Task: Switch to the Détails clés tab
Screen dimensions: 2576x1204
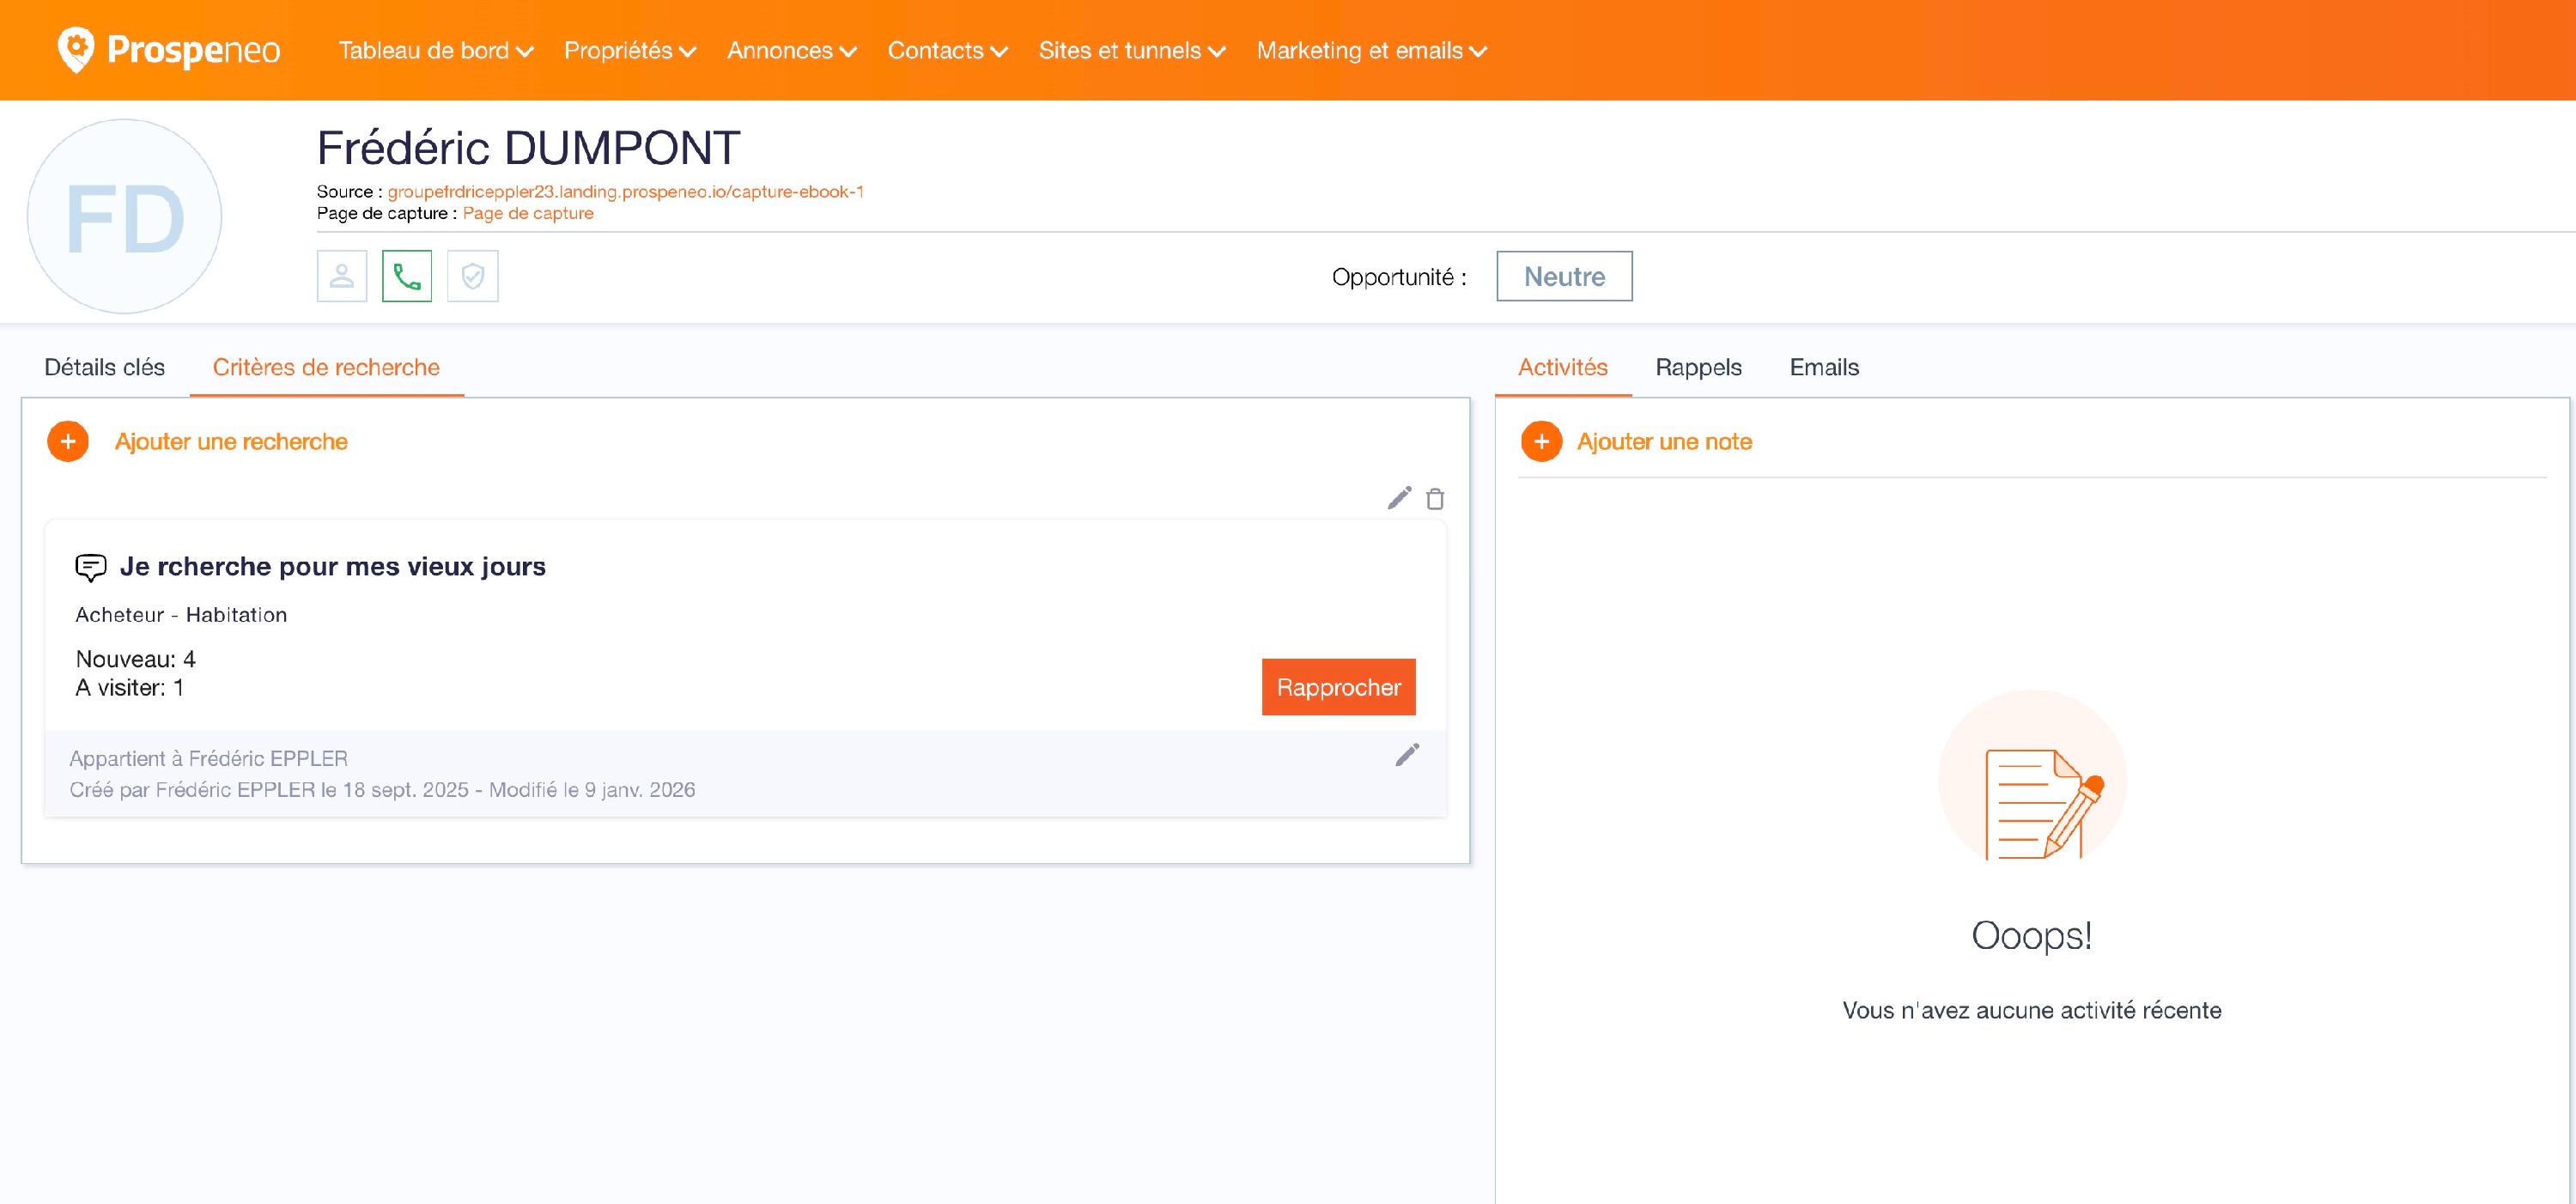Action: pos(104,367)
